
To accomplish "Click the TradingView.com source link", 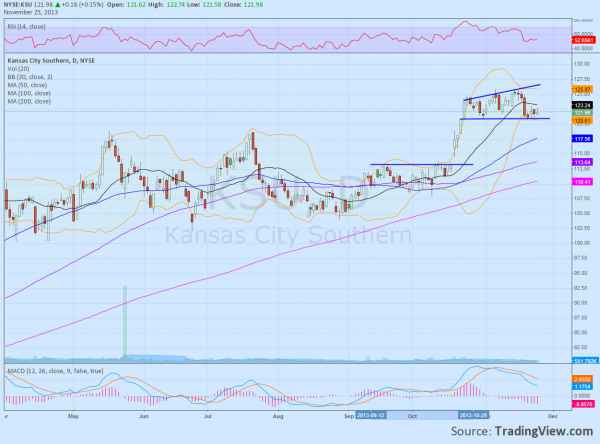I will click(x=544, y=431).
